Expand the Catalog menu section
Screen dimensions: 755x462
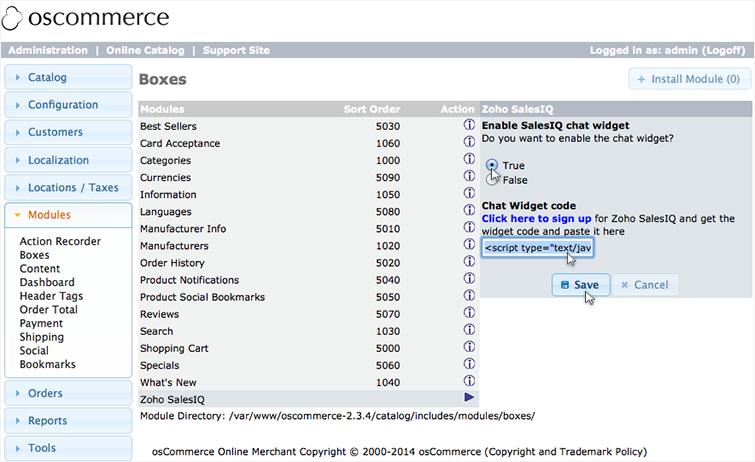pyautogui.click(x=68, y=77)
